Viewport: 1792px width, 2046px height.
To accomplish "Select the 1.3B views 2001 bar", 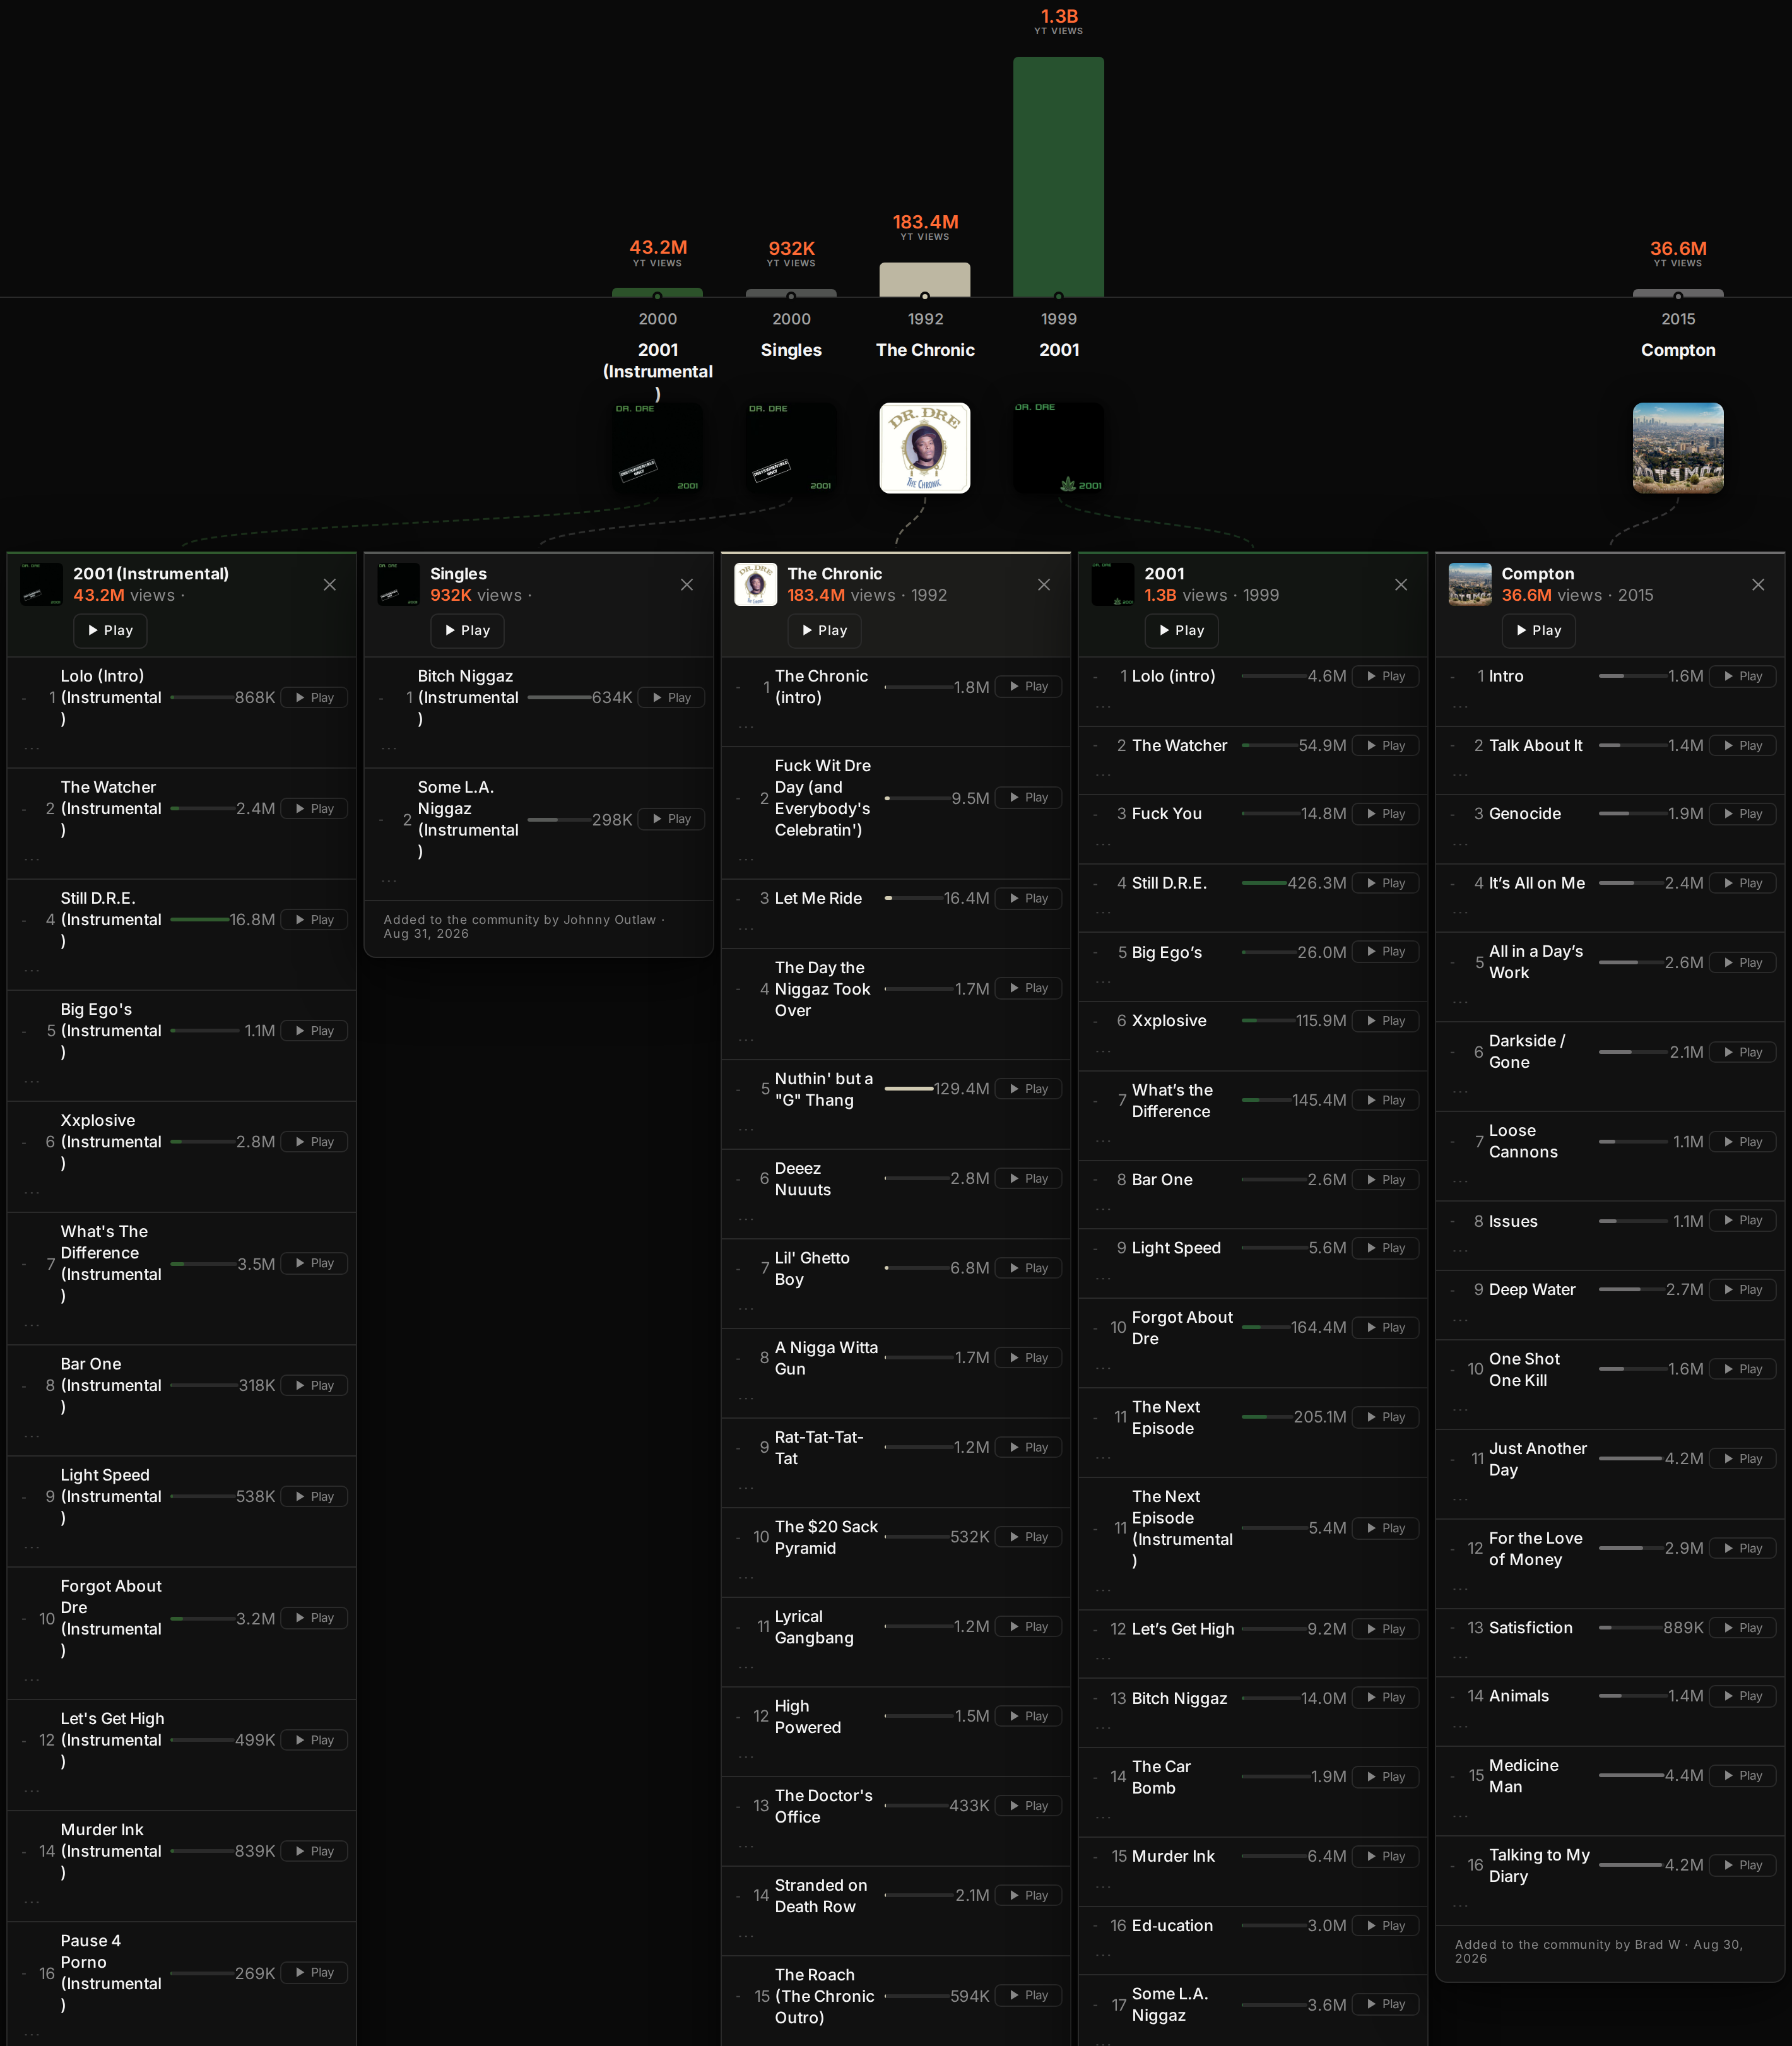I will (1058, 177).
